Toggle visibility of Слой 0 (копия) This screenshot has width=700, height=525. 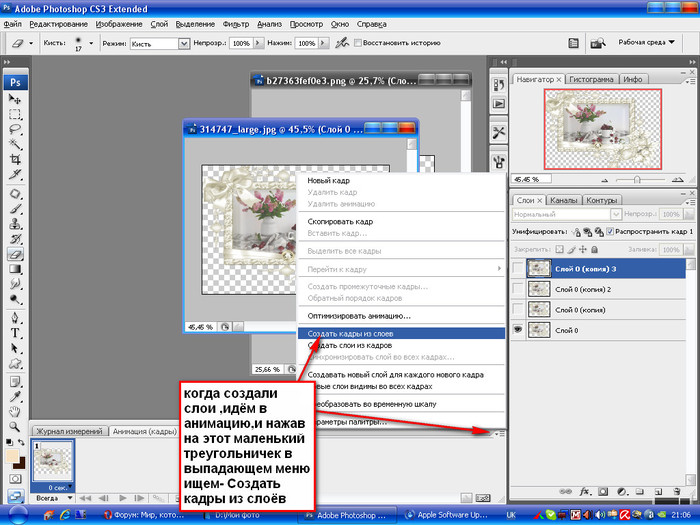click(517, 310)
